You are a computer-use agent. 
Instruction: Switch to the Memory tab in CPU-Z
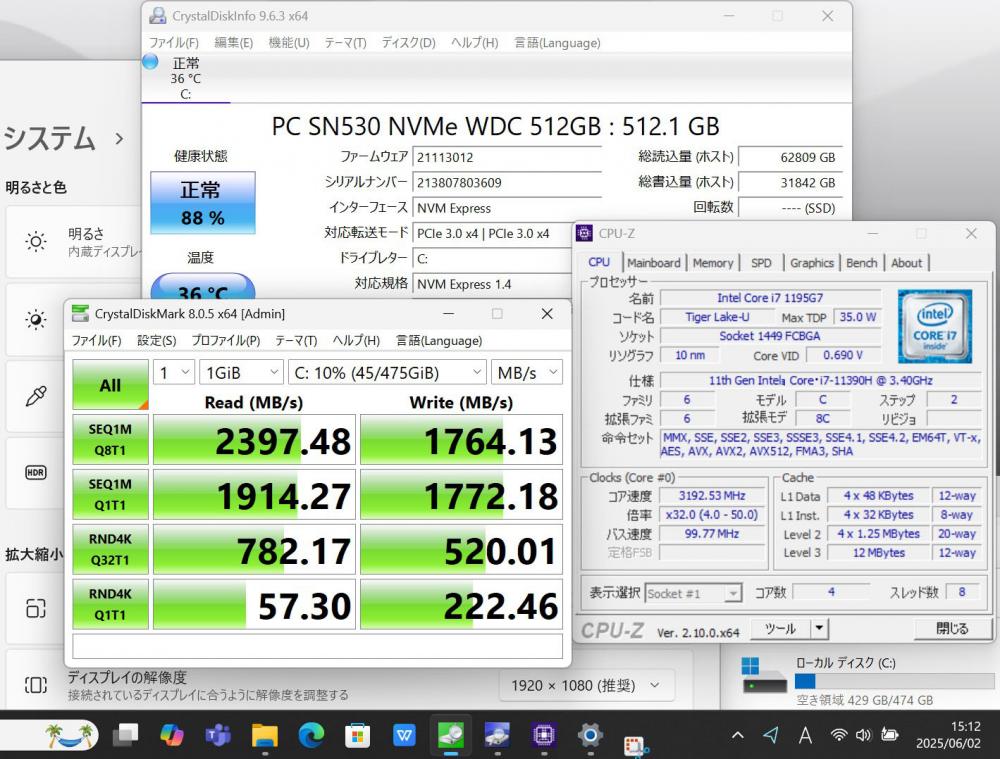(712, 263)
